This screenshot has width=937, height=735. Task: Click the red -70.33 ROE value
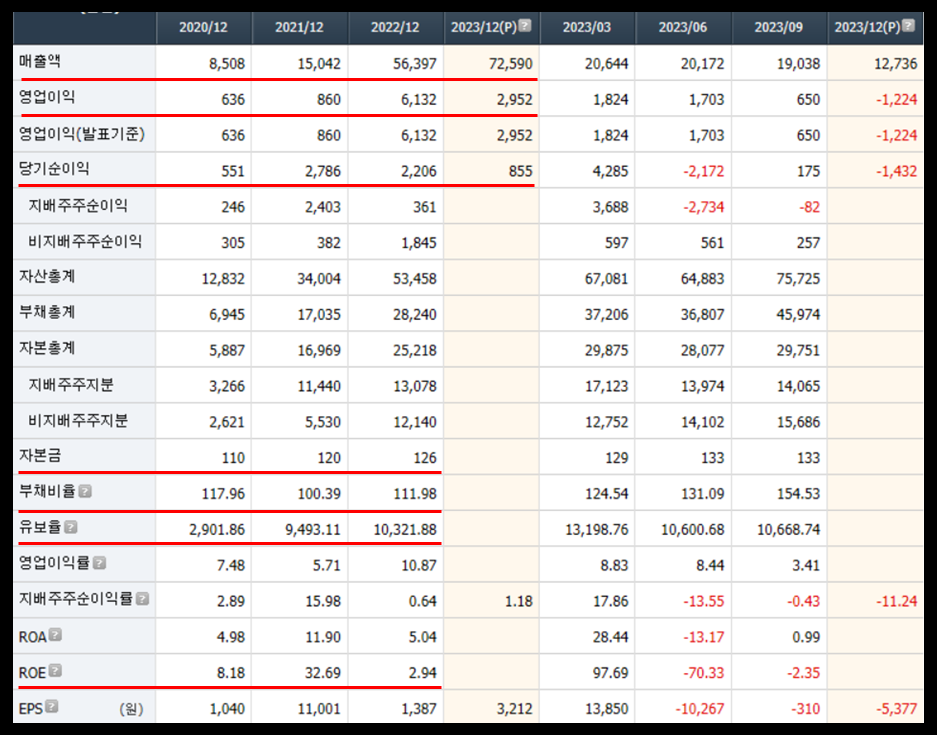(704, 673)
